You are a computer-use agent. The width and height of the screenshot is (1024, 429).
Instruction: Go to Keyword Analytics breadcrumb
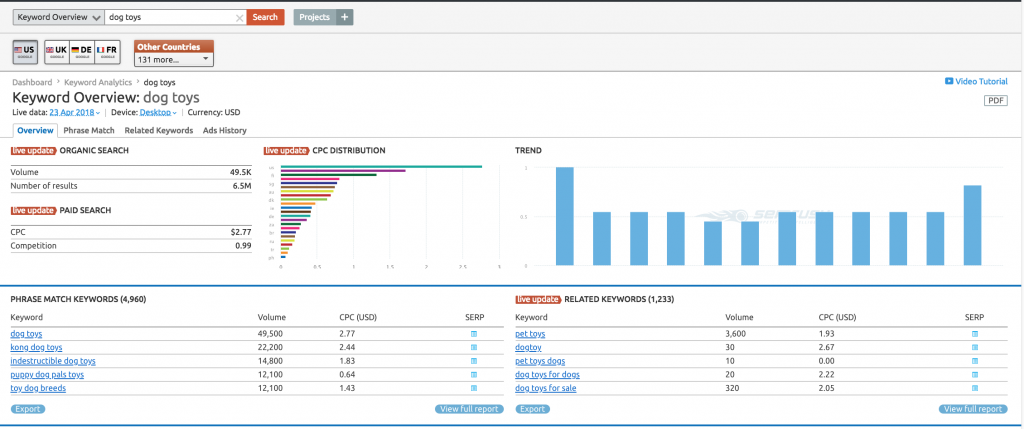click(x=98, y=82)
